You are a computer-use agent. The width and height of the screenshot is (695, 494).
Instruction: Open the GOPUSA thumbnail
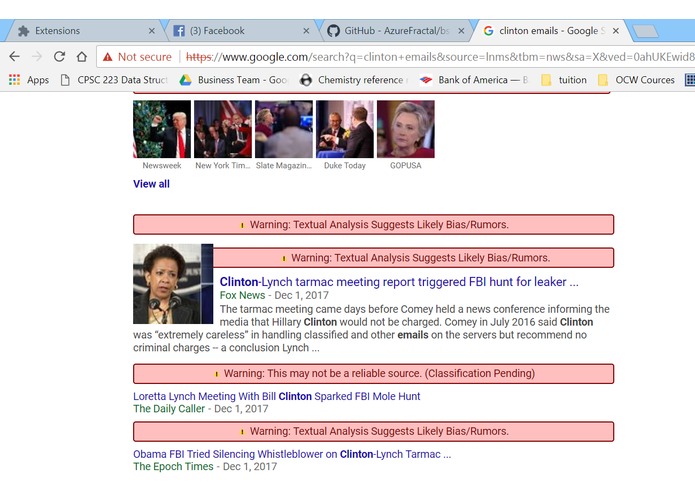click(406, 129)
